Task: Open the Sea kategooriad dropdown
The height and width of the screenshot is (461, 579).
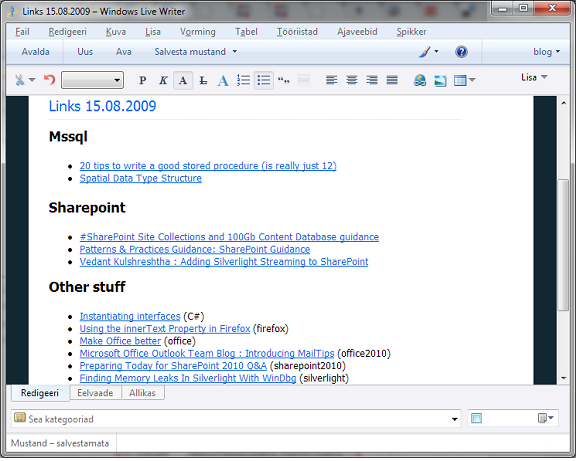Action: pos(455,419)
